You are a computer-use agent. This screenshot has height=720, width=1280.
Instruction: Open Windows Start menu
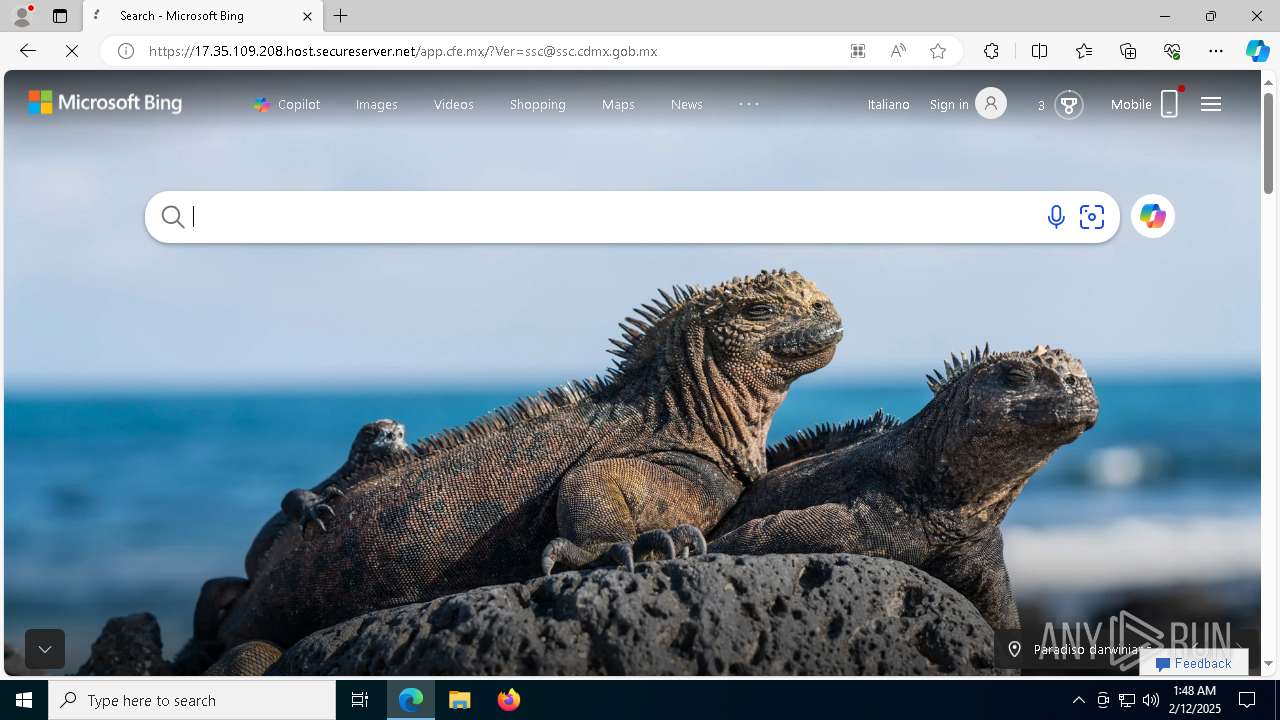(24, 700)
